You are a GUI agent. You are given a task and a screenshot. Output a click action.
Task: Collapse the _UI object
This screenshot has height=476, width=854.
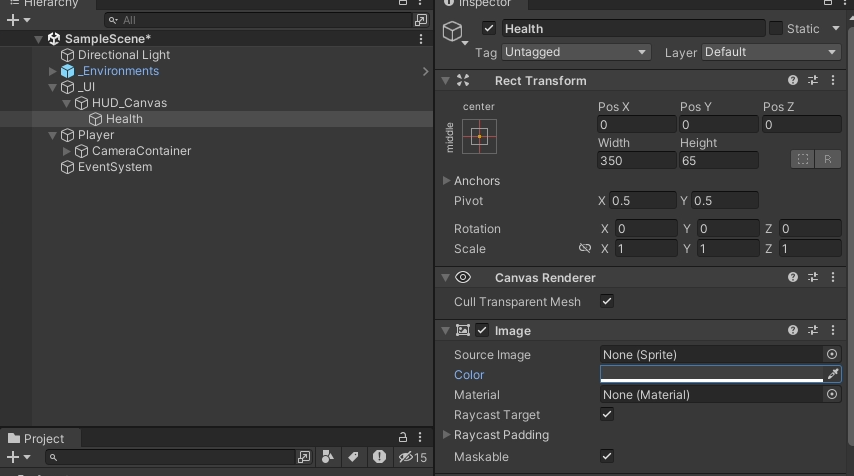tap(52, 87)
